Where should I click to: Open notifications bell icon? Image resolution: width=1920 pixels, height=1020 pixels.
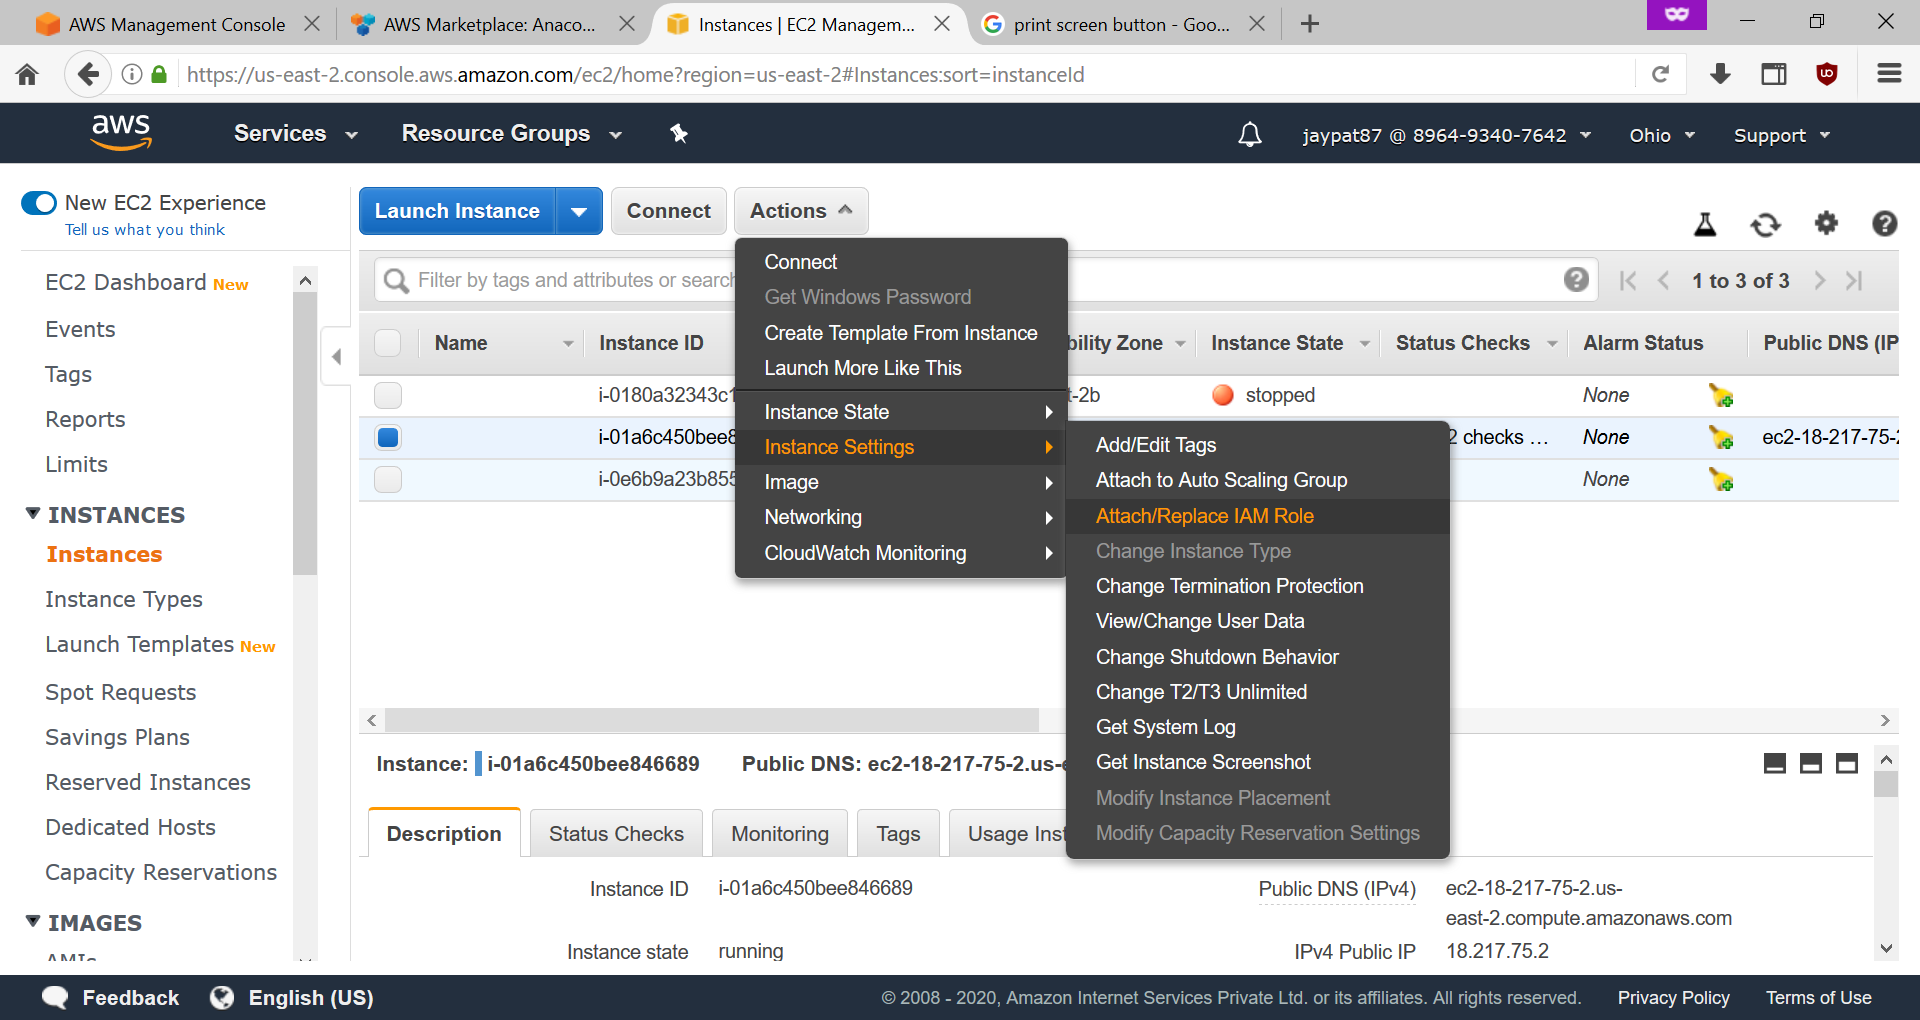coord(1249,134)
